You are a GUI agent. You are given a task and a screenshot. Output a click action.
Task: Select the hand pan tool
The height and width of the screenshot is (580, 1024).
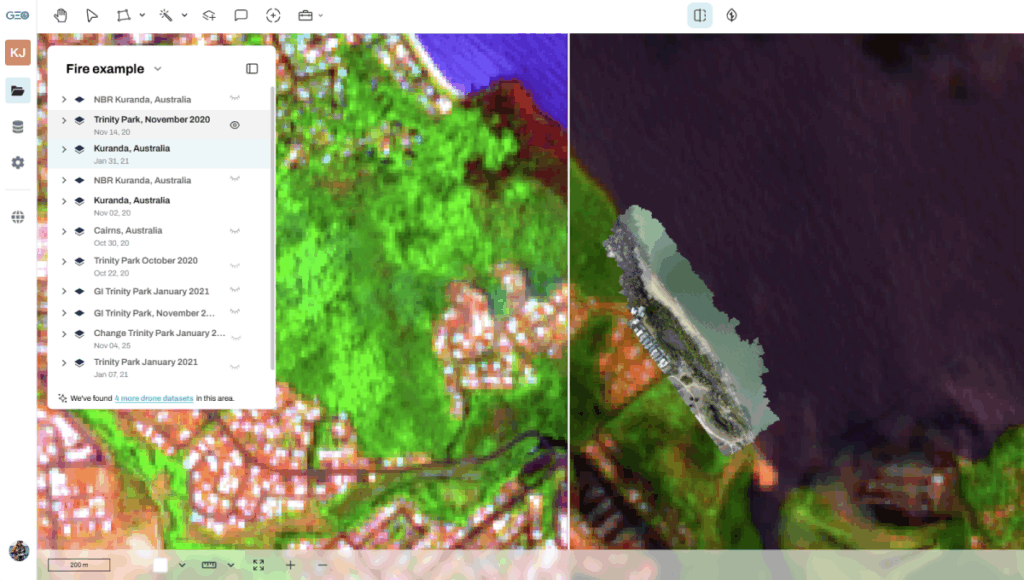tap(61, 15)
